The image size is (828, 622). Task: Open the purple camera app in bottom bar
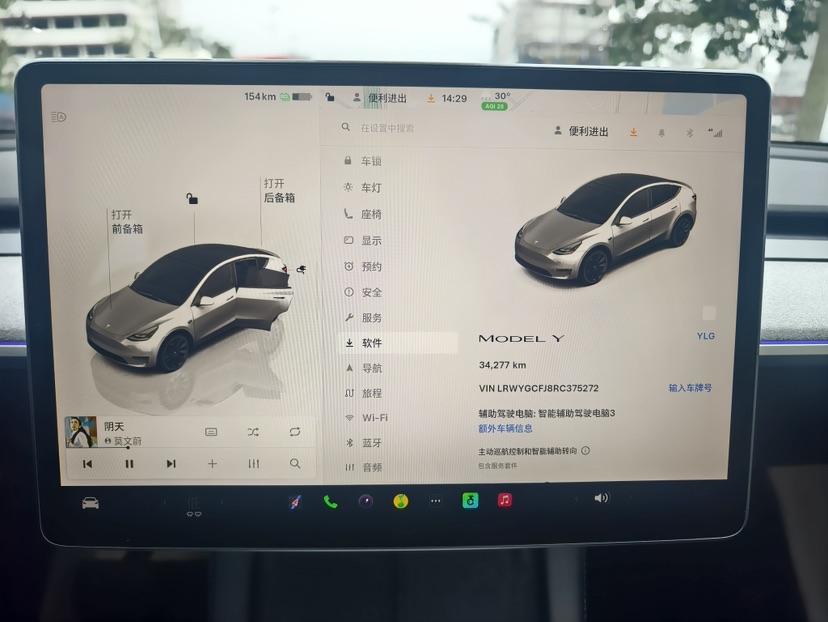pos(365,501)
